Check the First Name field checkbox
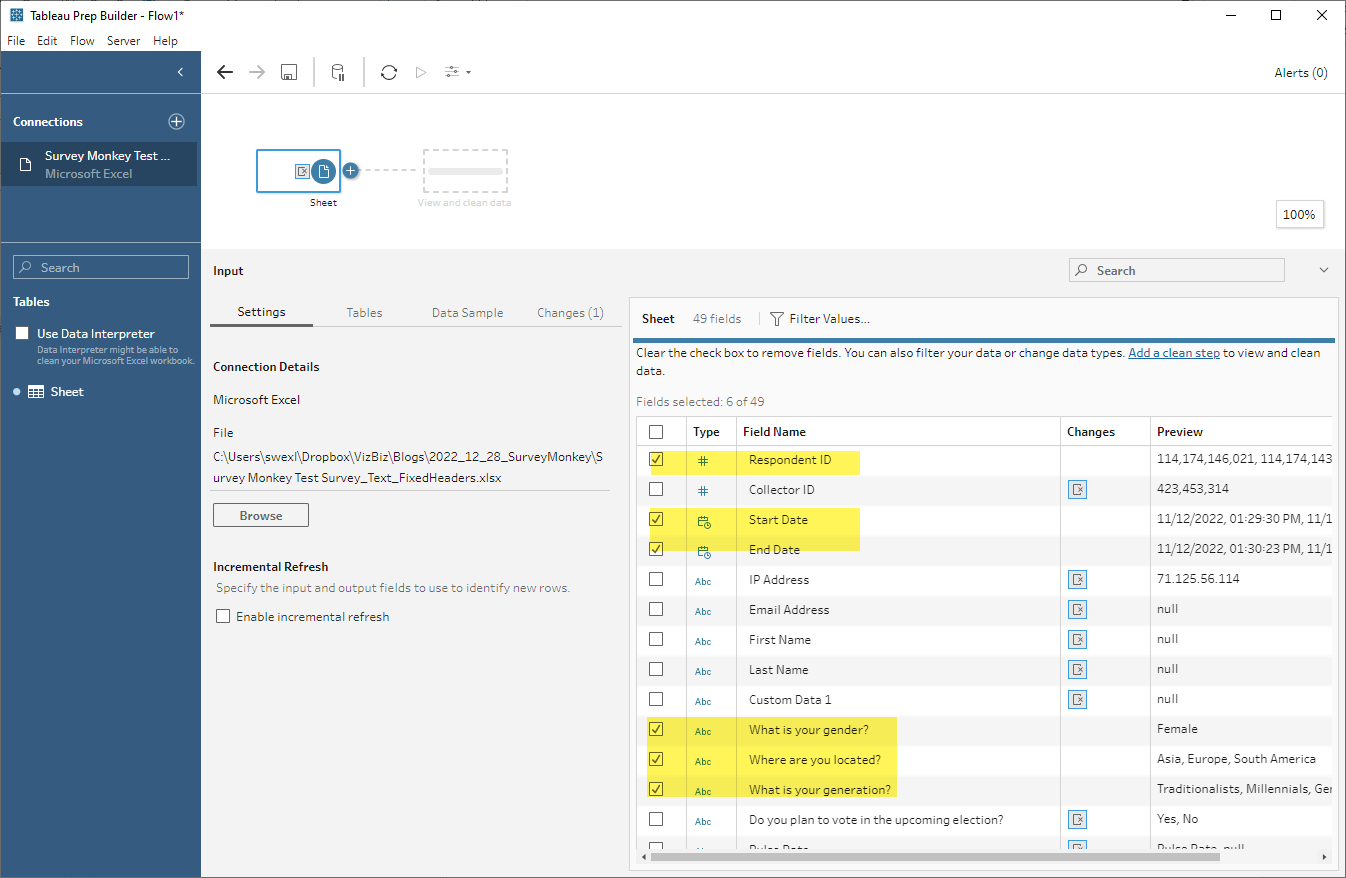The width and height of the screenshot is (1346, 878). coord(656,639)
